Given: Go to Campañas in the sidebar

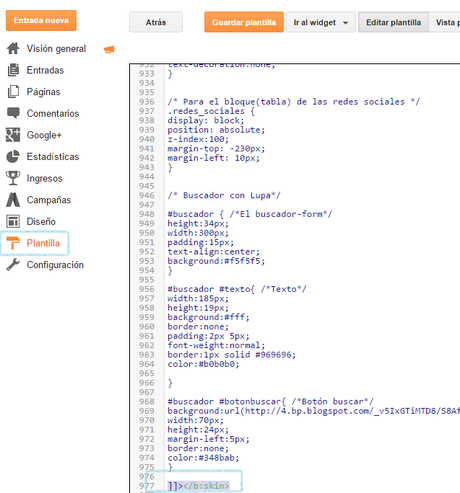Looking at the screenshot, I should coord(49,200).
